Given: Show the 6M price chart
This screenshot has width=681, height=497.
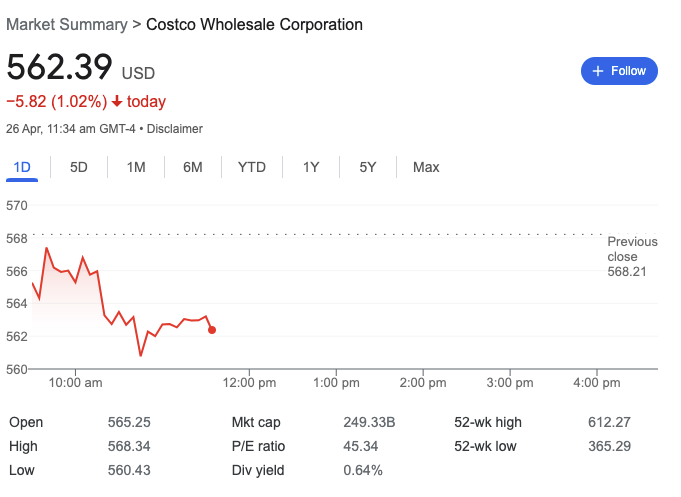Looking at the screenshot, I should coord(193,167).
